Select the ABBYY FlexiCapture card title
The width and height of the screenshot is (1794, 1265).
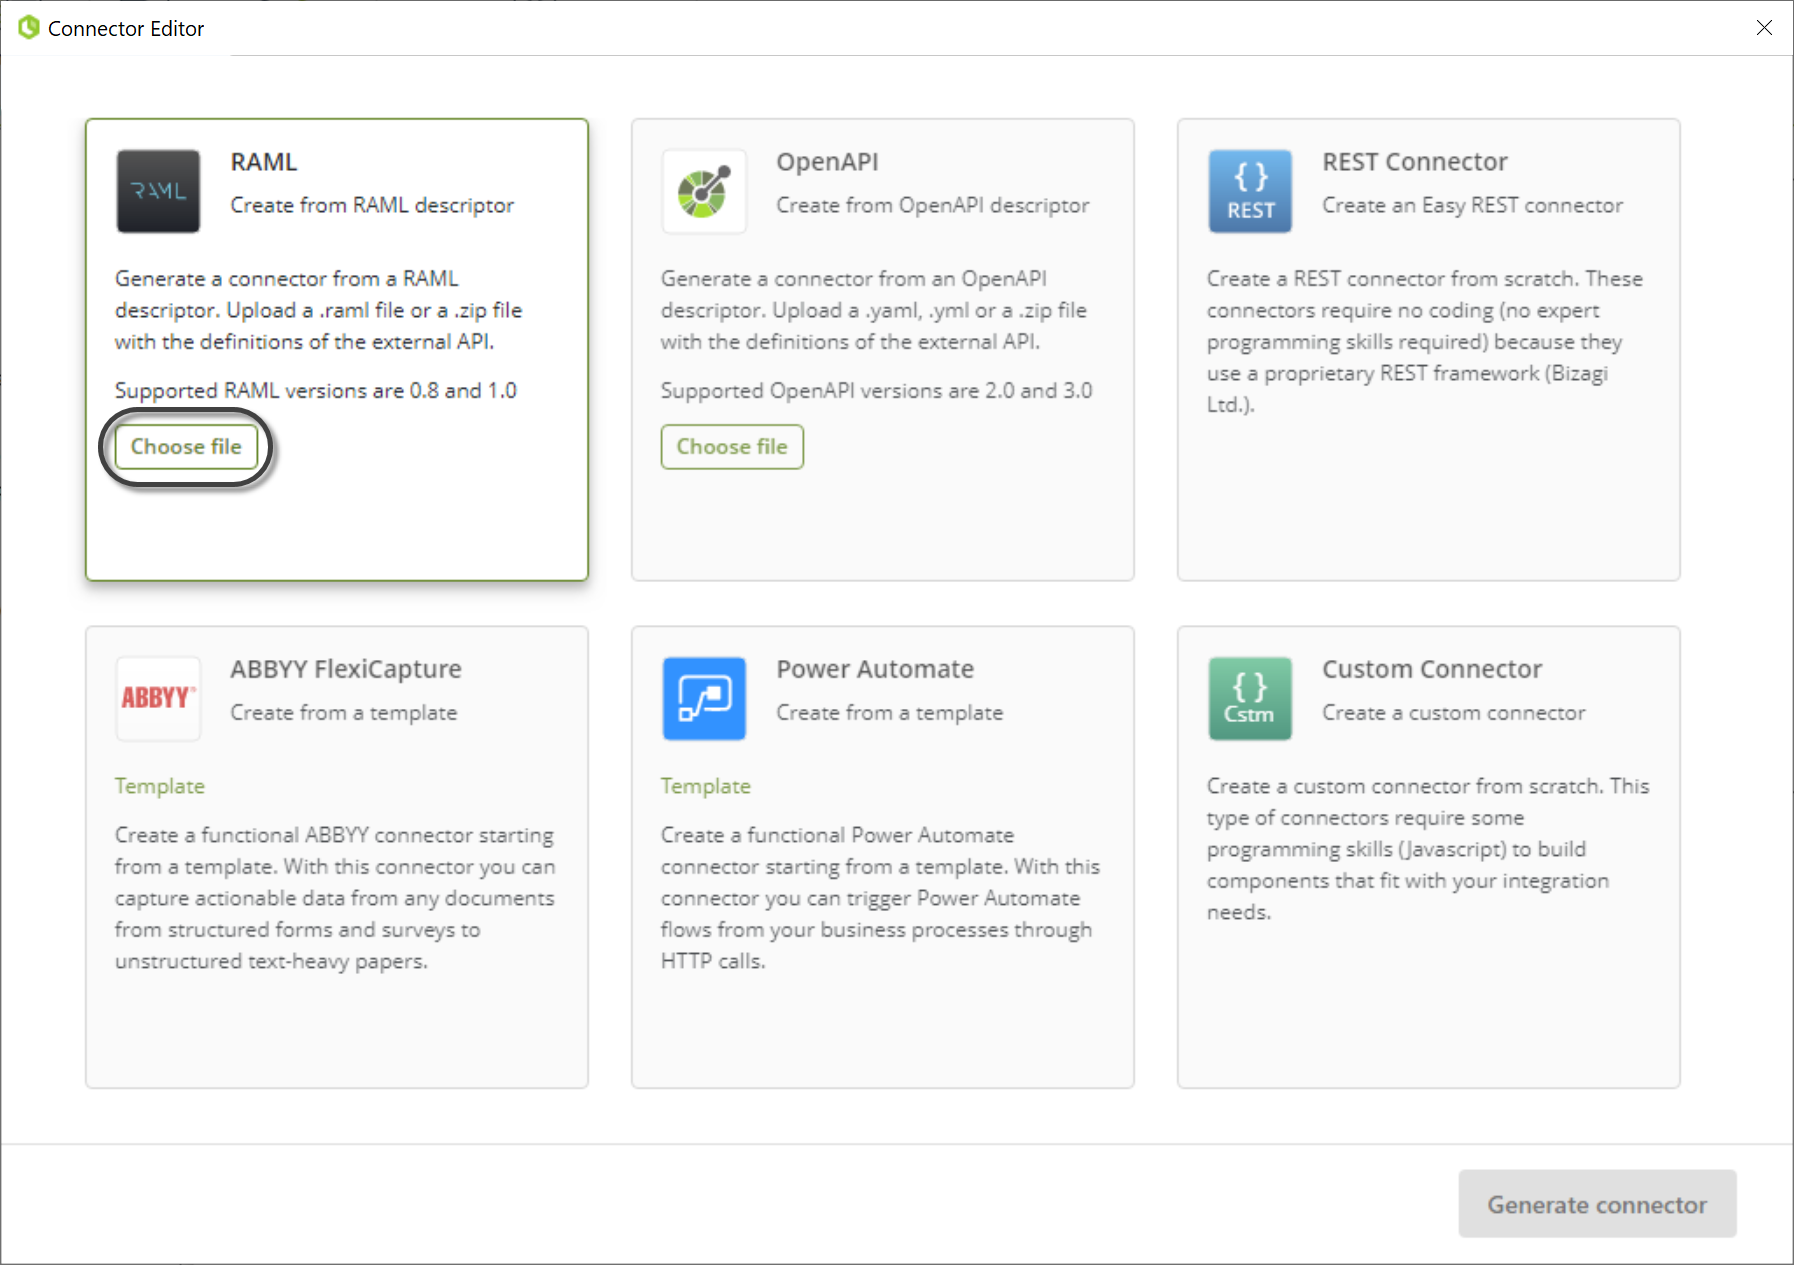click(x=346, y=669)
